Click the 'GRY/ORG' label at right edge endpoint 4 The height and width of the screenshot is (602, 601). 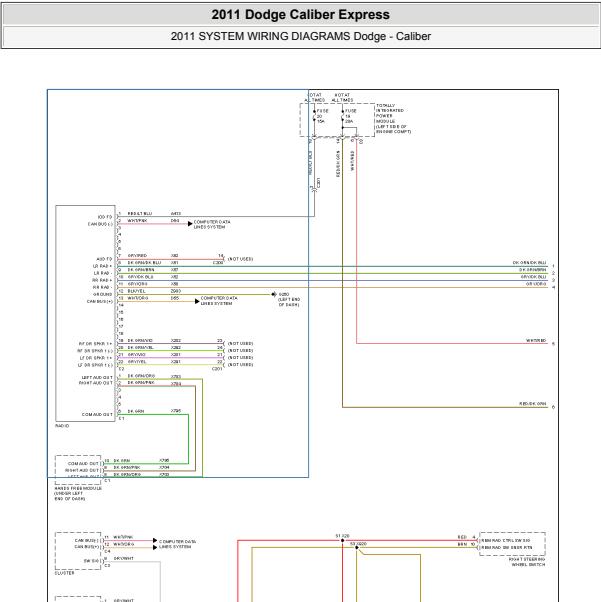(x=536, y=284)
